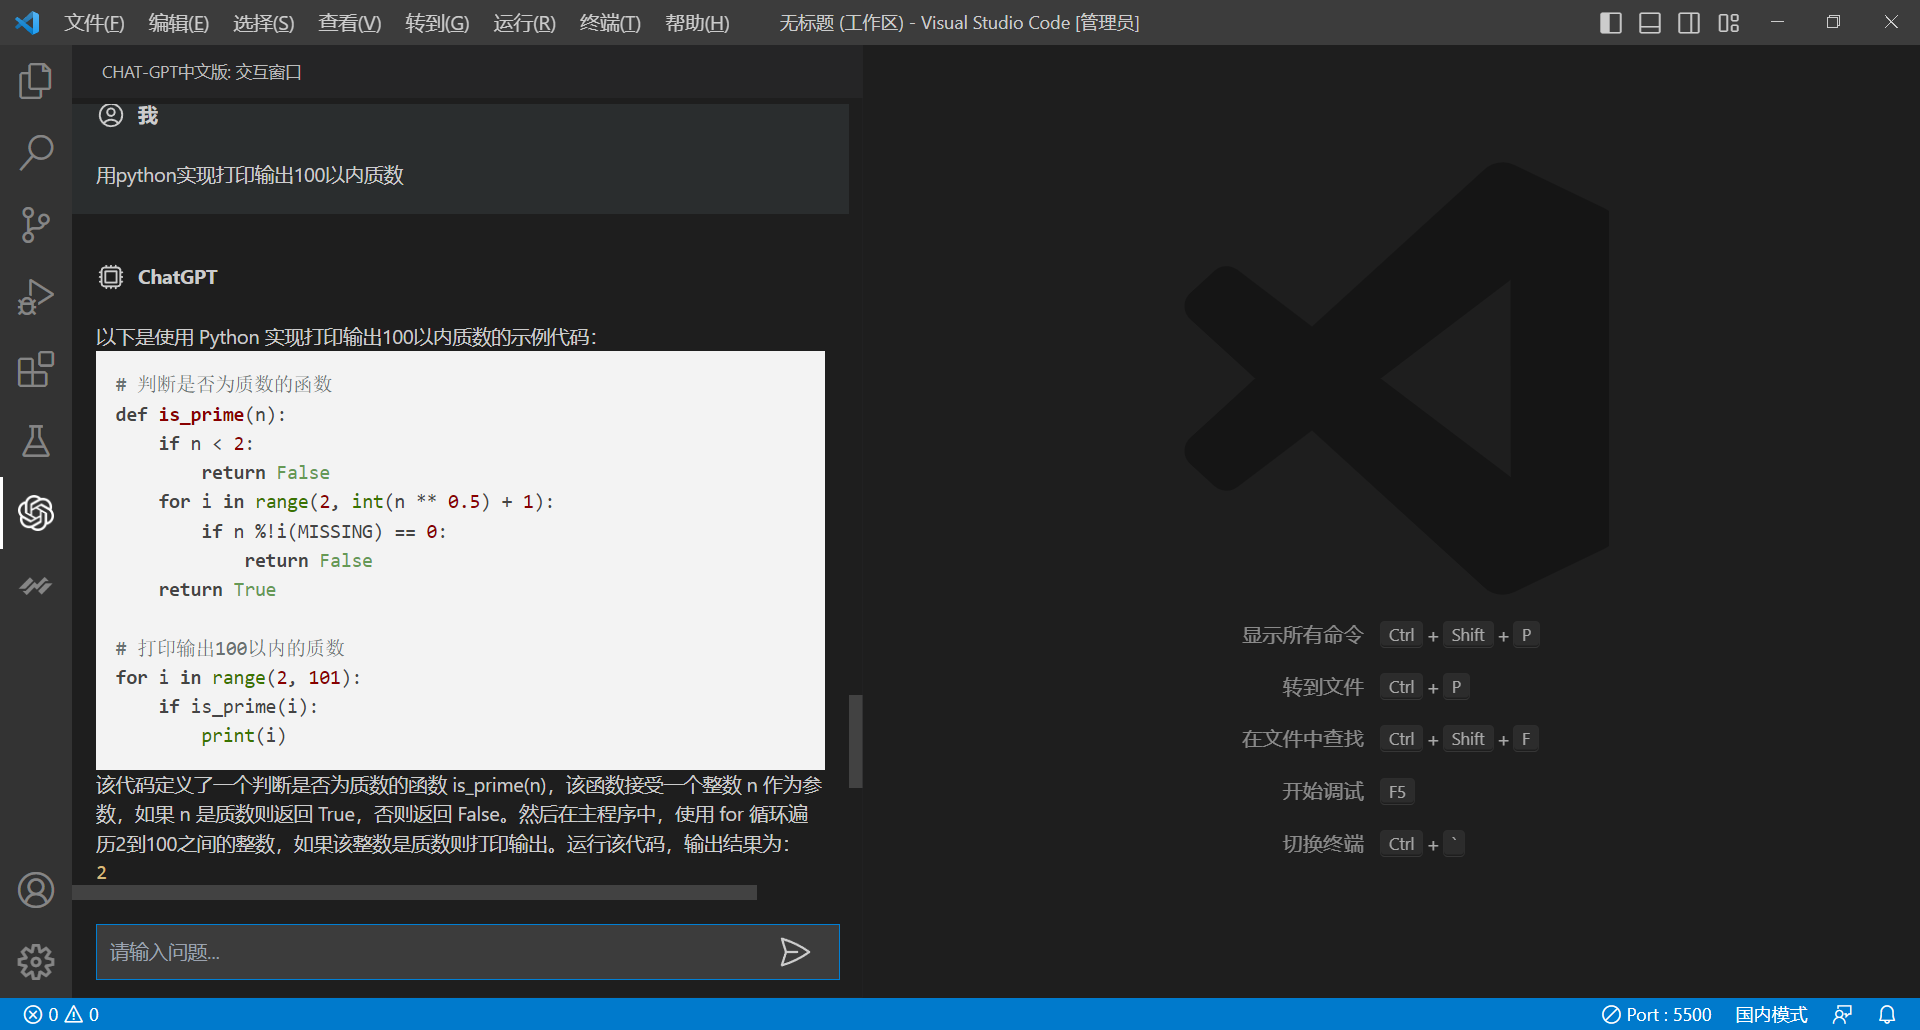The image size is (1920, 1030).
Task: Click the 转到文件 shortcut label
Action: click(x=1323, y=687)
